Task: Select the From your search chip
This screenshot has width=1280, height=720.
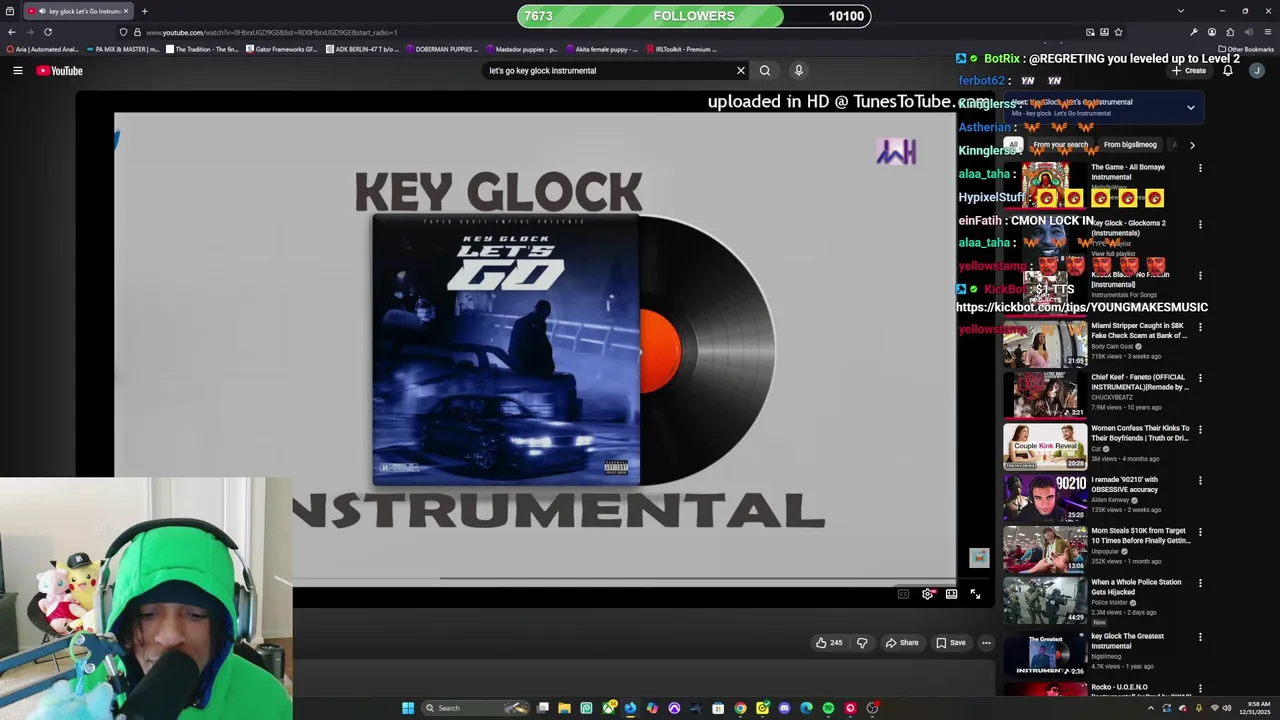Action: [x=1060, y=144]
